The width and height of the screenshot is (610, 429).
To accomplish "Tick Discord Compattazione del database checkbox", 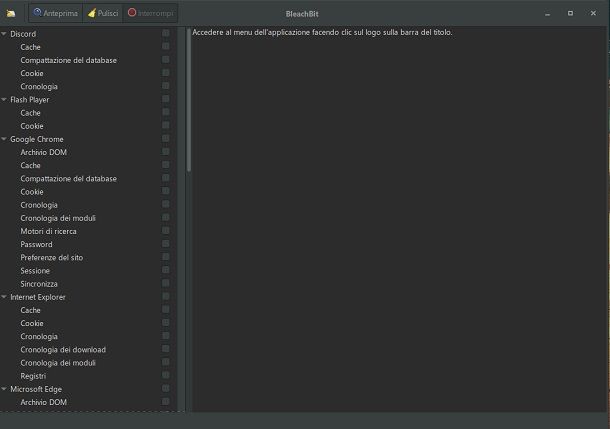I will [x=166, y=60].
